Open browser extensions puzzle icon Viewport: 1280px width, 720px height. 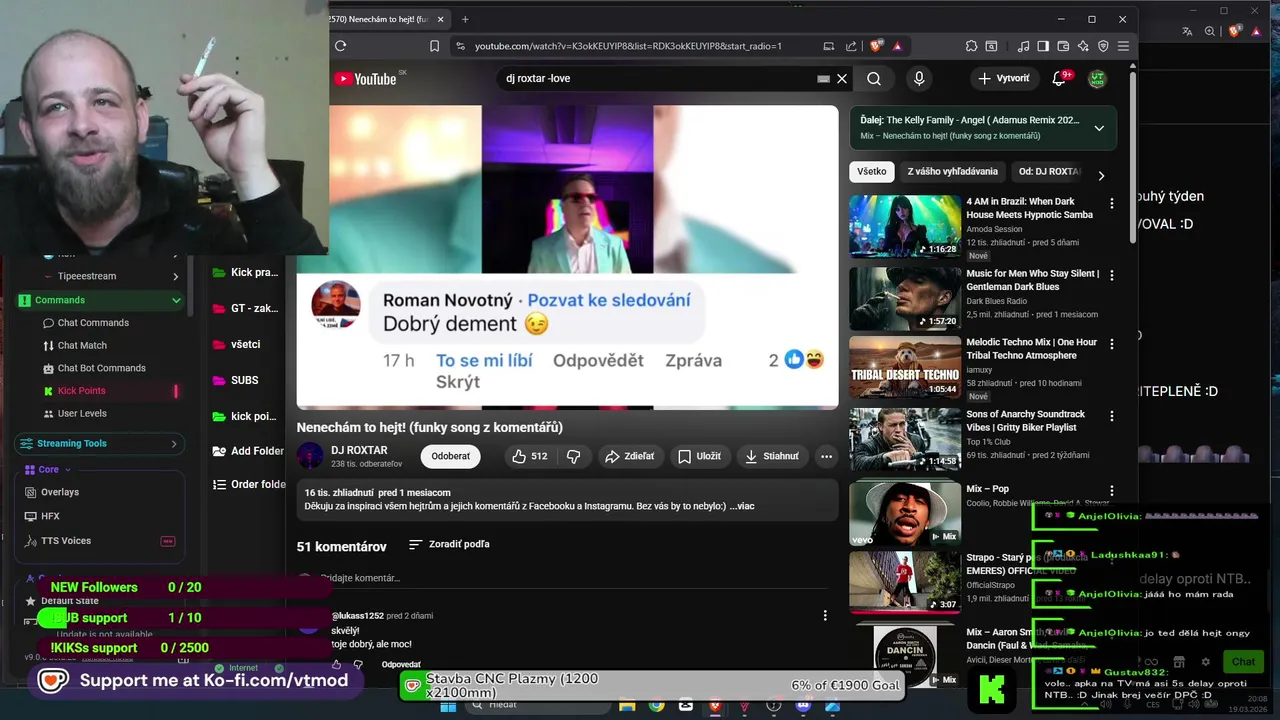(x=971, y=46)
